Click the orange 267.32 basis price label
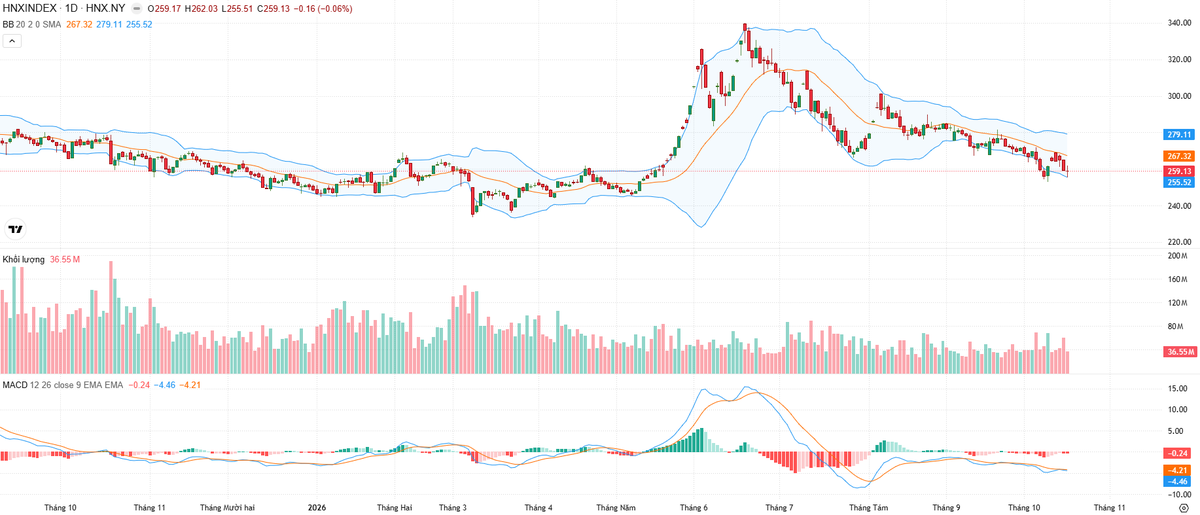This screenshot has width=1200, height=515. (x=1180, y=156)
